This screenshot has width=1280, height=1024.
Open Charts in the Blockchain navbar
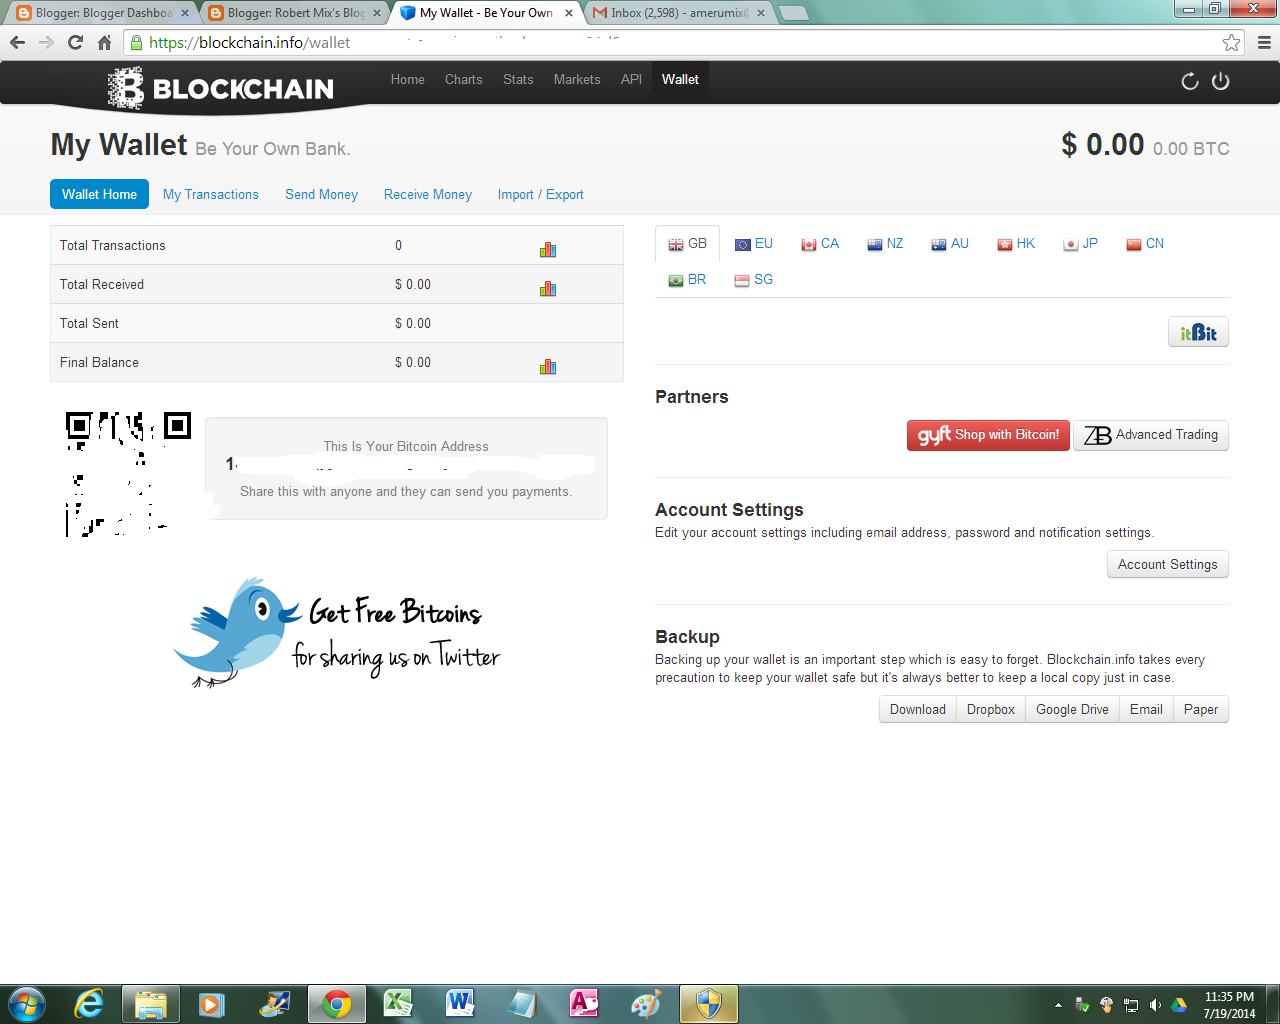[x=464, y=80]
